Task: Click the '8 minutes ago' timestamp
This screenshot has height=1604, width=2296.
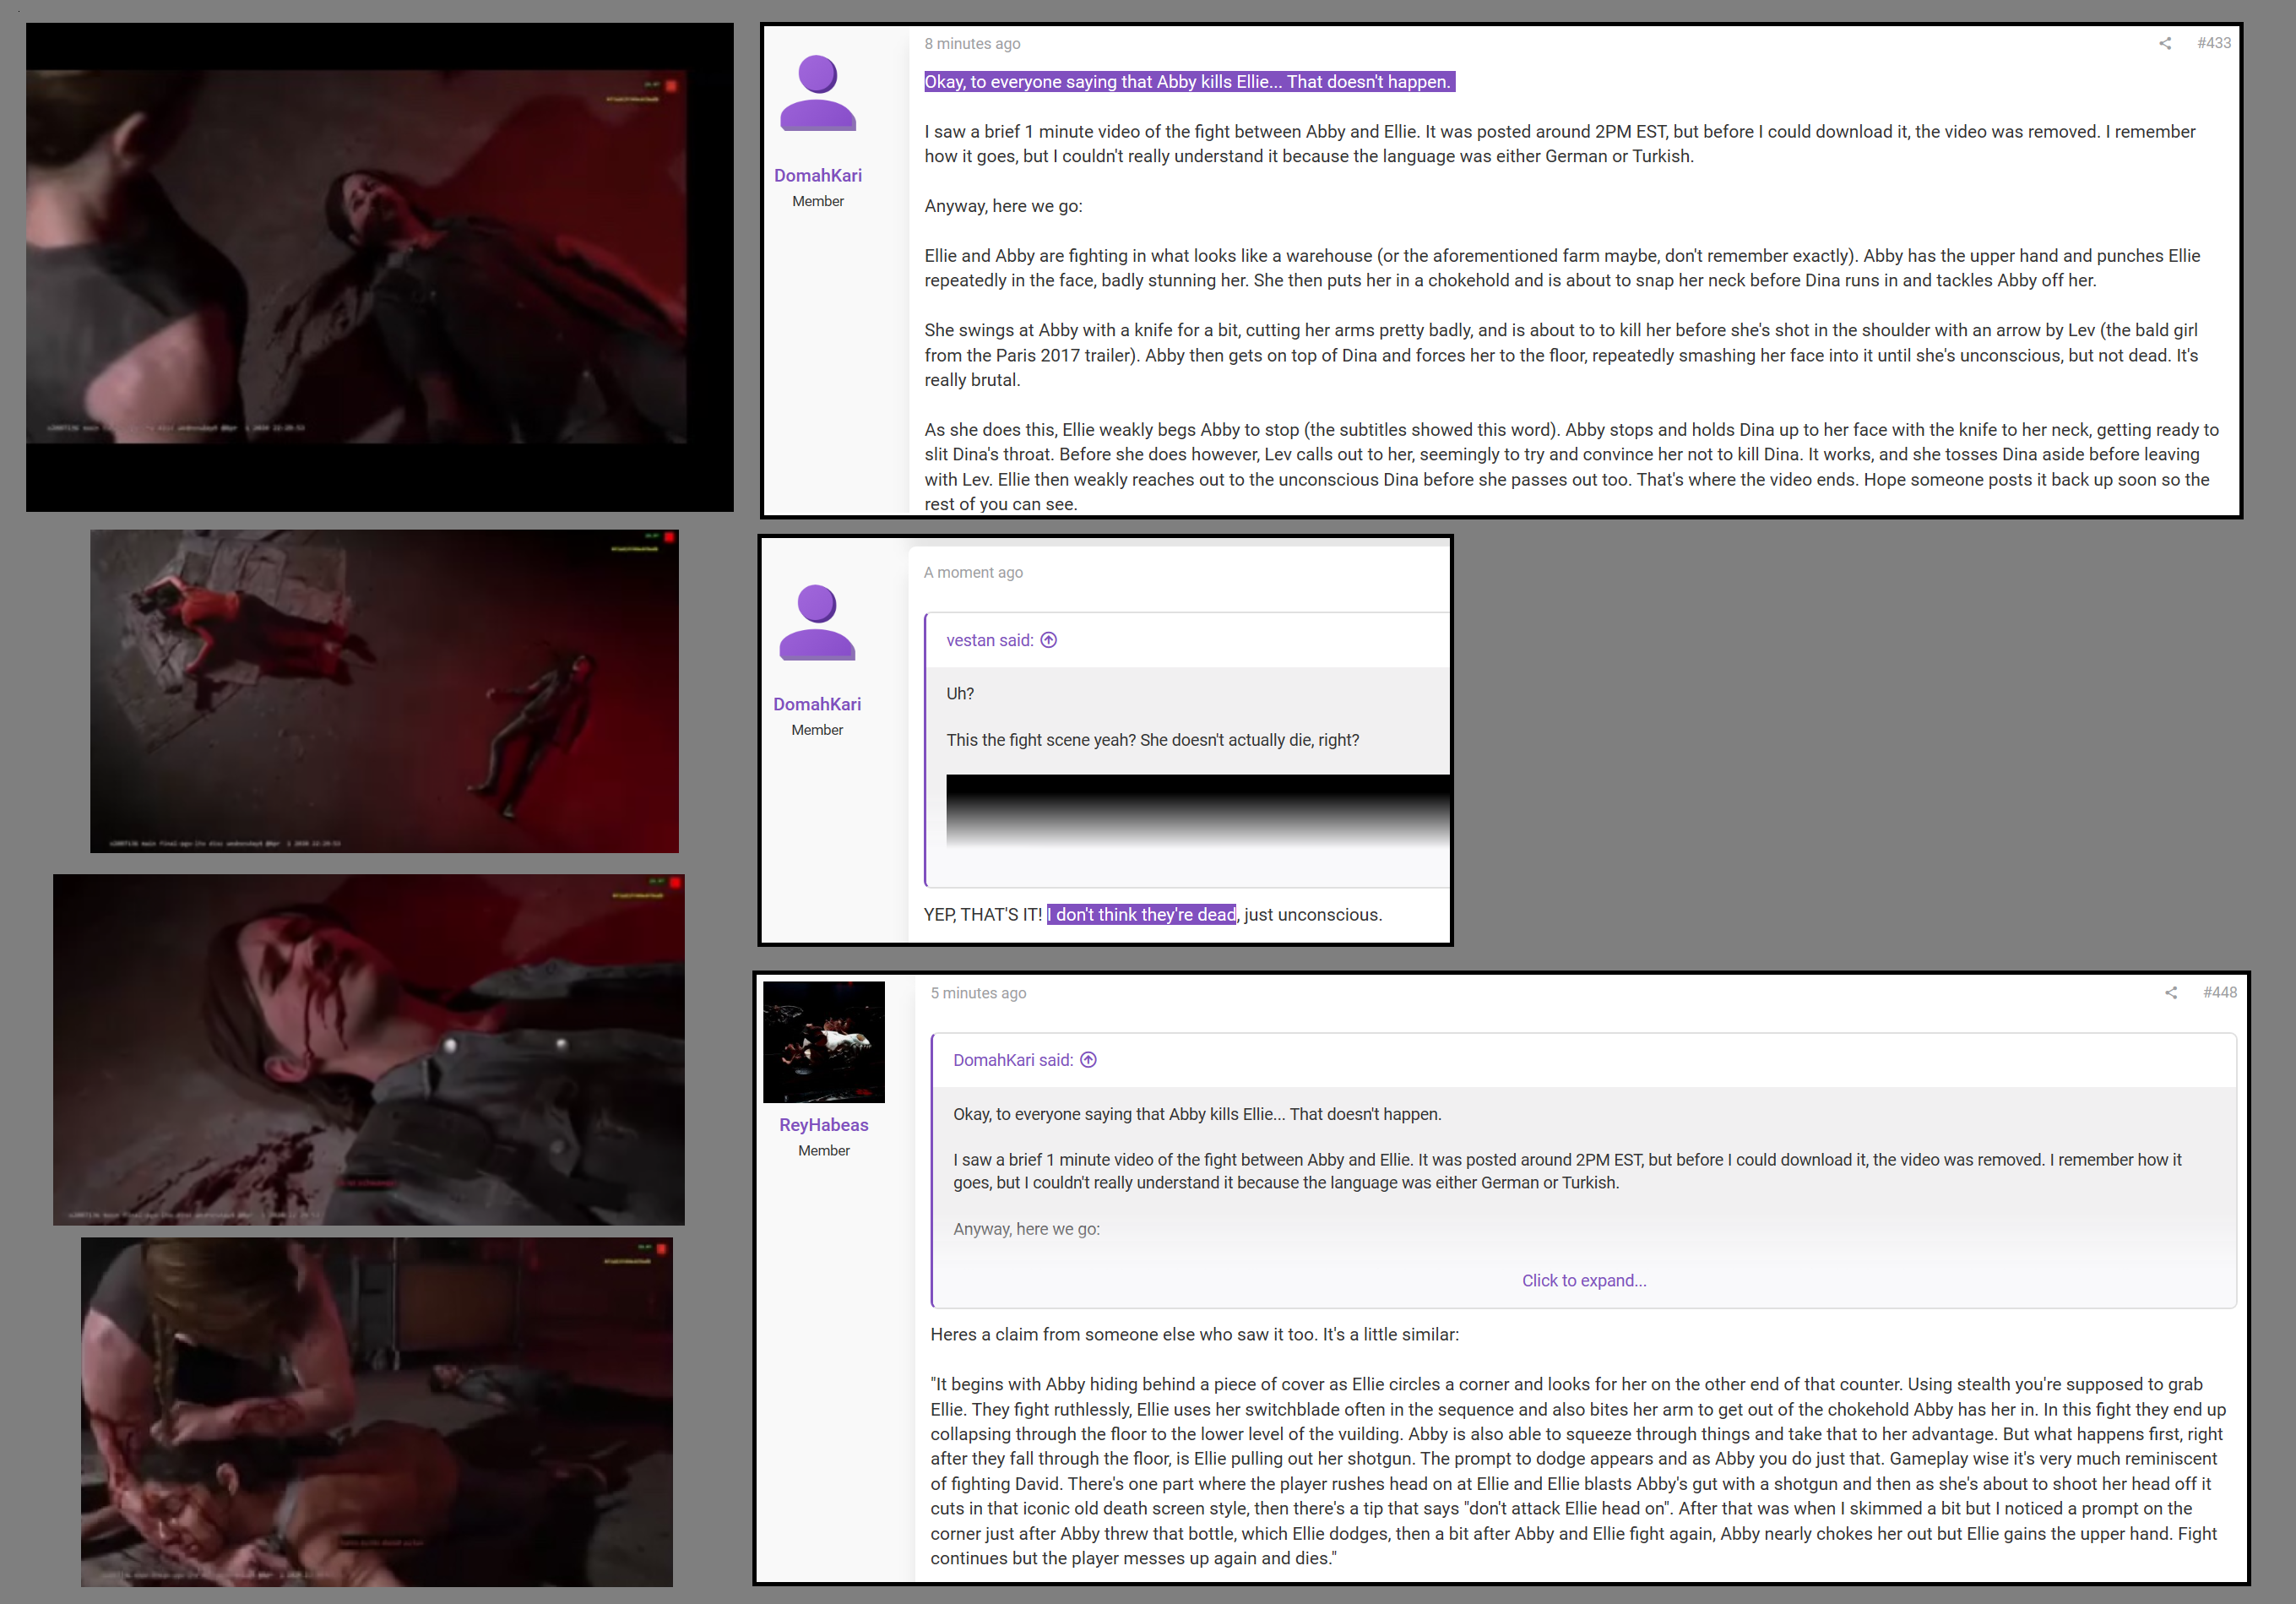Action: click(x=972, y=43)
